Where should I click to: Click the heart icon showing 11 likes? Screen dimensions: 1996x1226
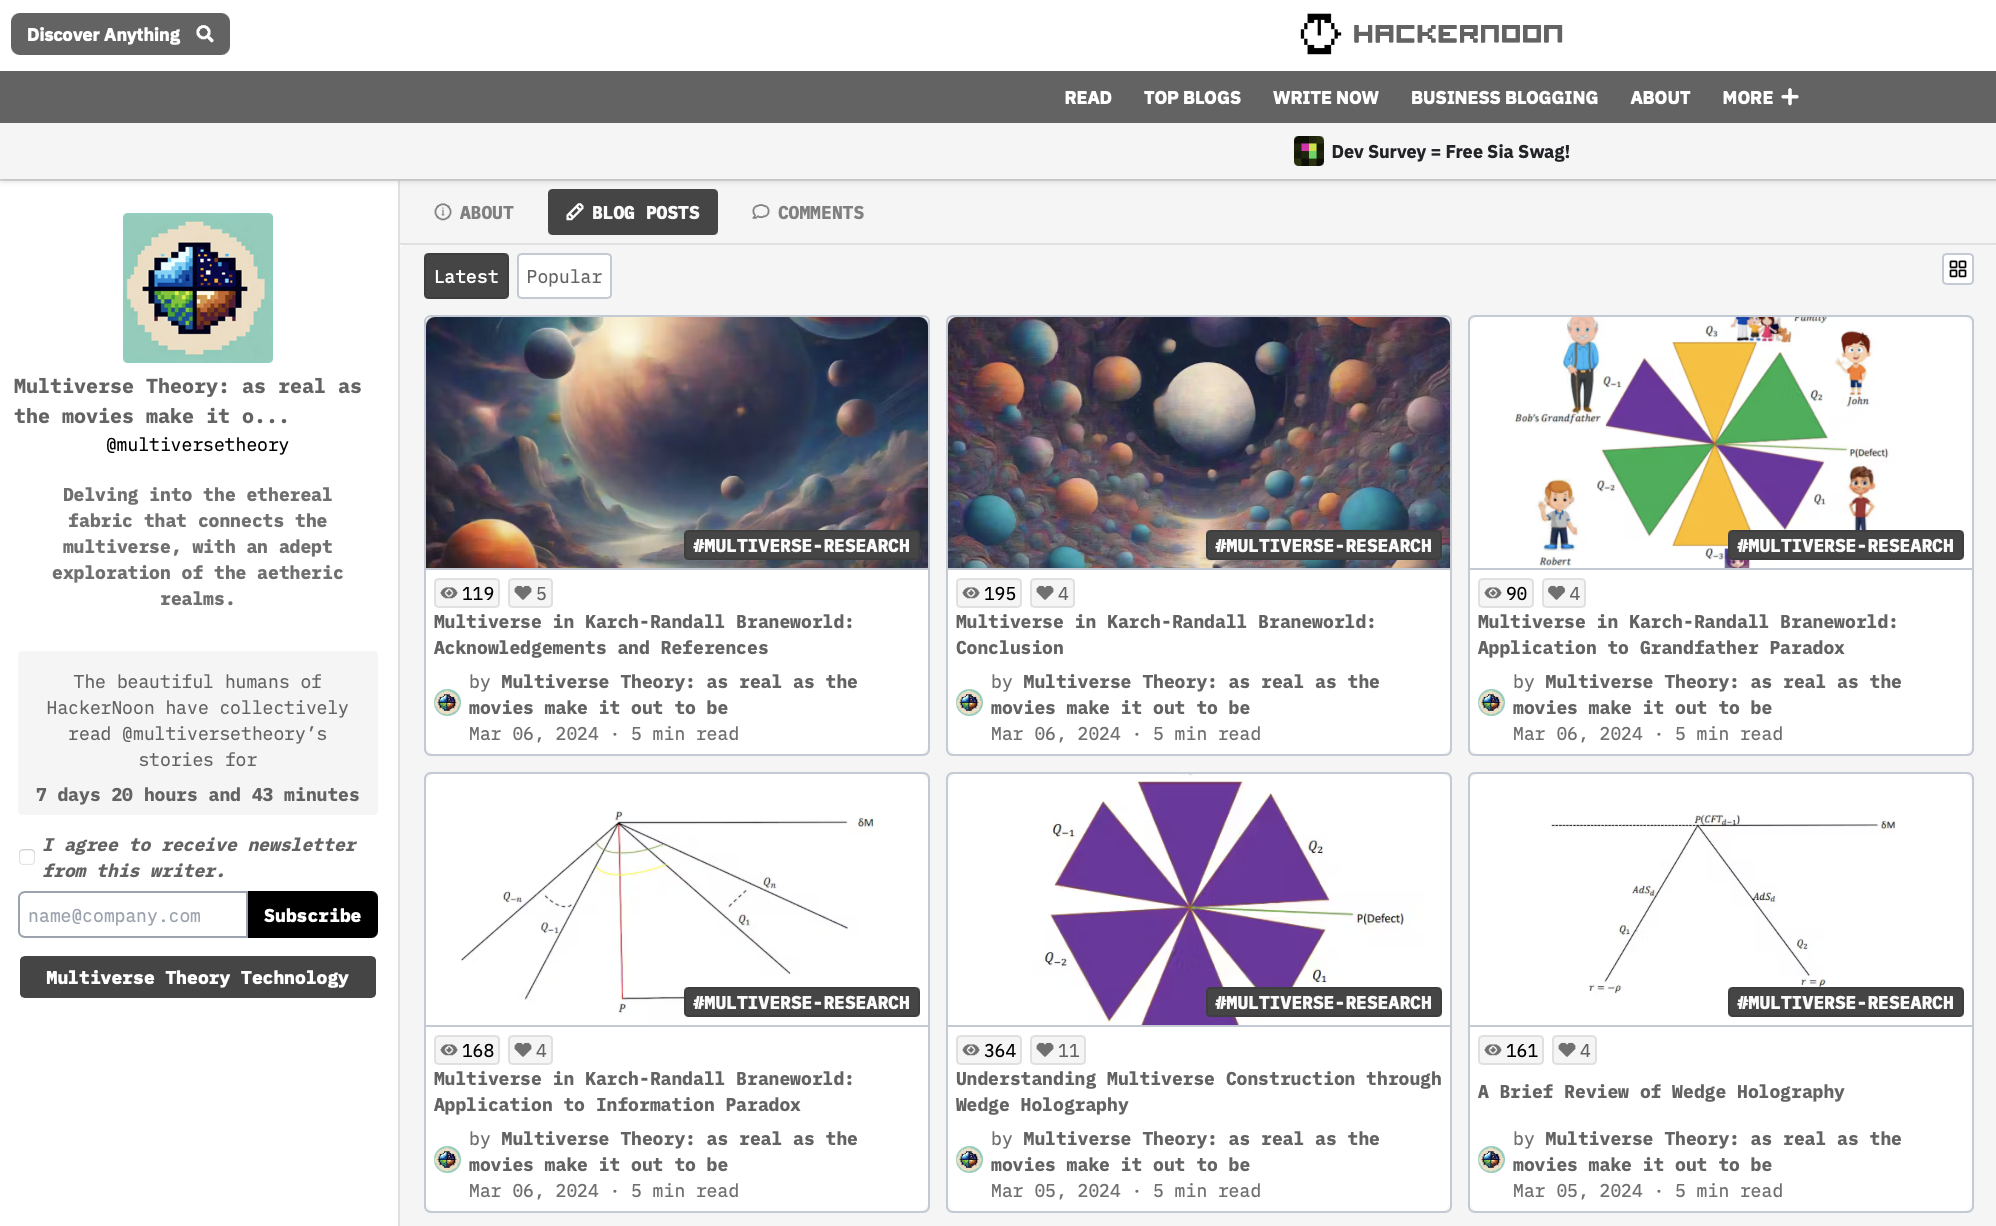tap(1044, 1050)
